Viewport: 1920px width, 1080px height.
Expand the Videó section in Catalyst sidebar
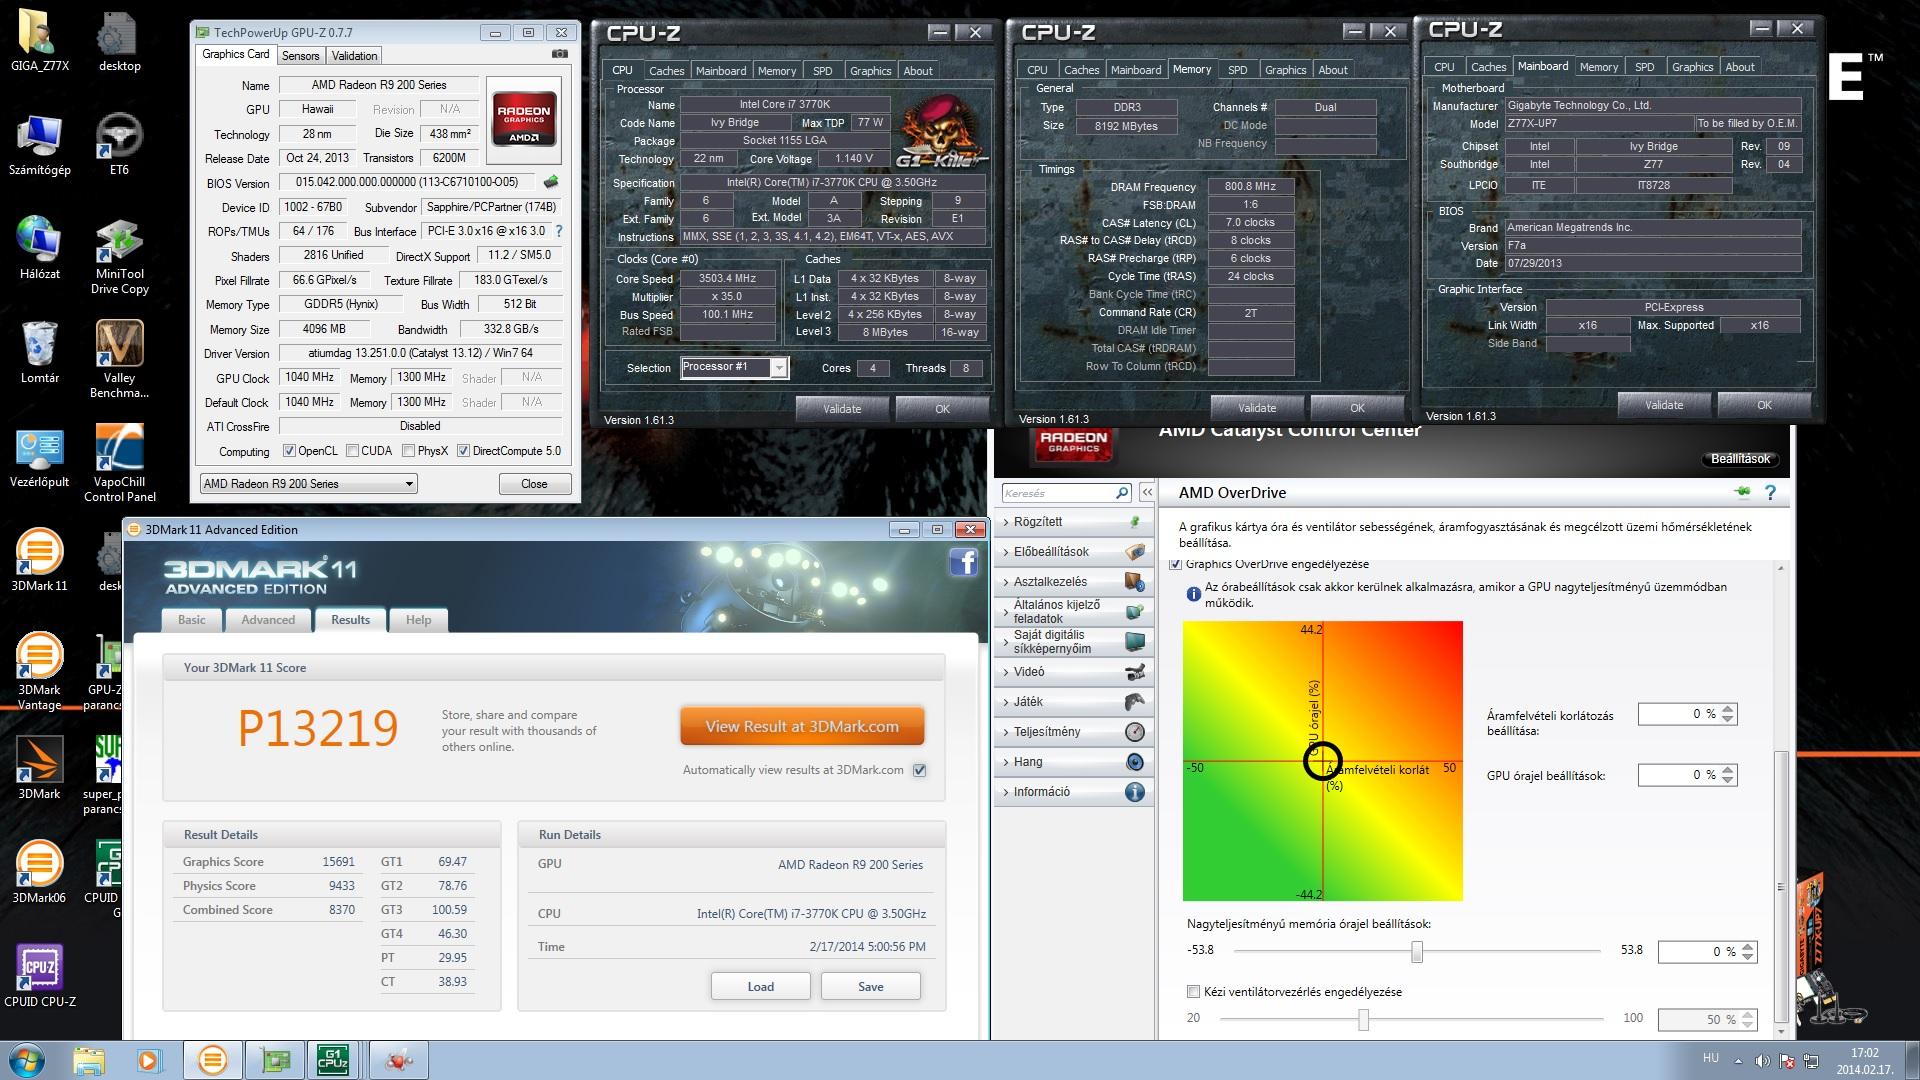(1030, 672)
